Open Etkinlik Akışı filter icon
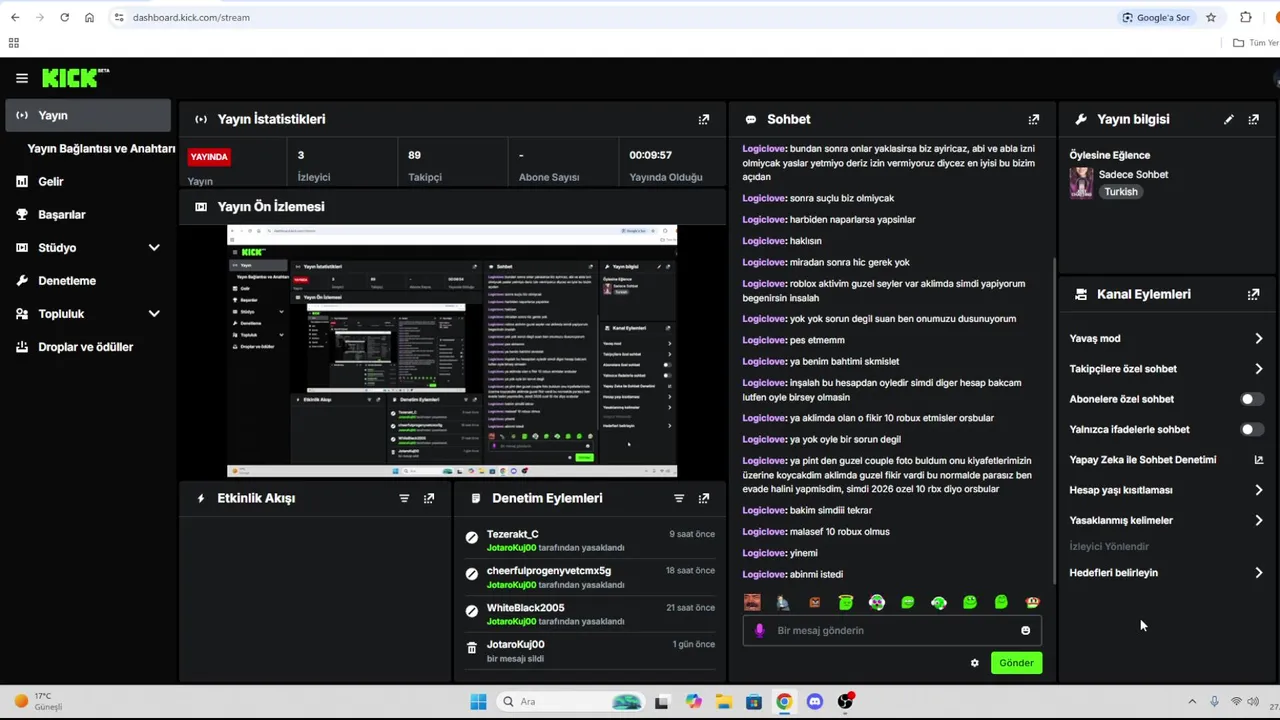Viewport: 1280px width, 720px height. 404,498
